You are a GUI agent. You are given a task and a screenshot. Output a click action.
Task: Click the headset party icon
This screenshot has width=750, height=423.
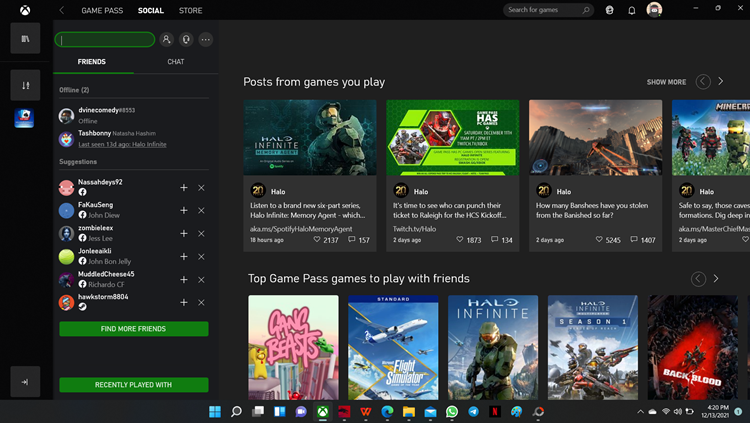(186, 40)
